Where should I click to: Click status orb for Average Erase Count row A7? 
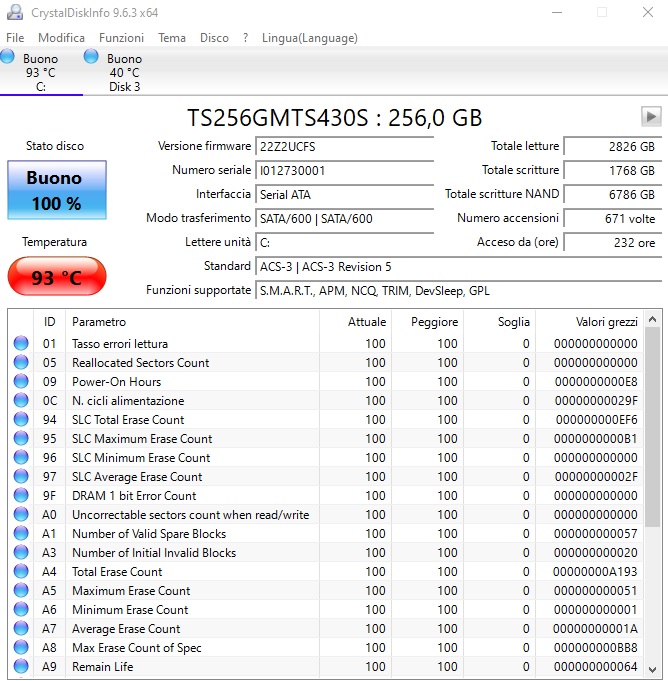[x=21, y=628]
